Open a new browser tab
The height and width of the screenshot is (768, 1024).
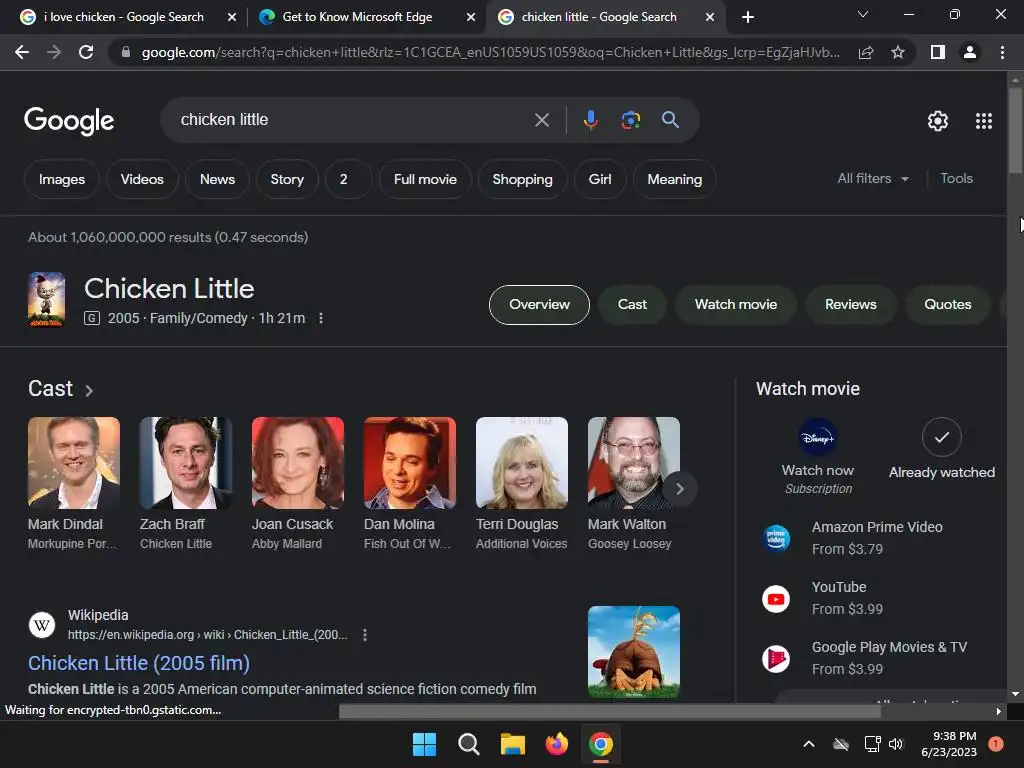coord(748,17)
